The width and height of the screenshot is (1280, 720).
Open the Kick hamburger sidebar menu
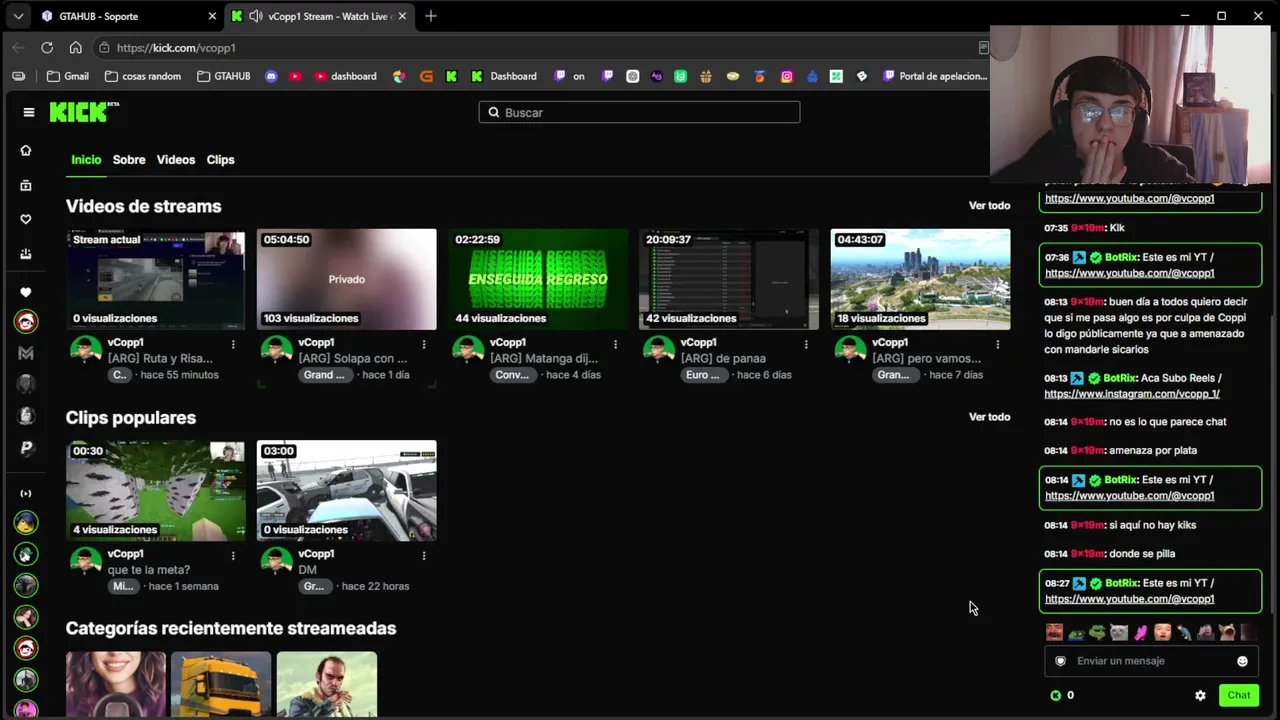pyautogui.click(x=29, y=112)
